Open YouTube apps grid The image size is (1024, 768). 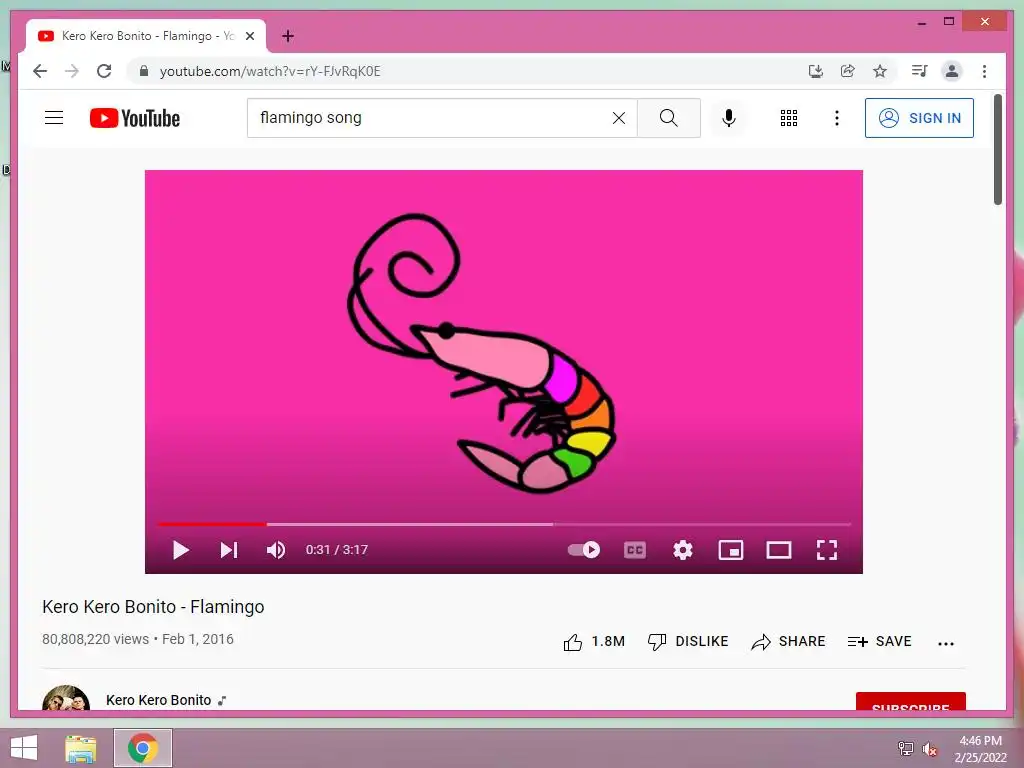point(789,118)
